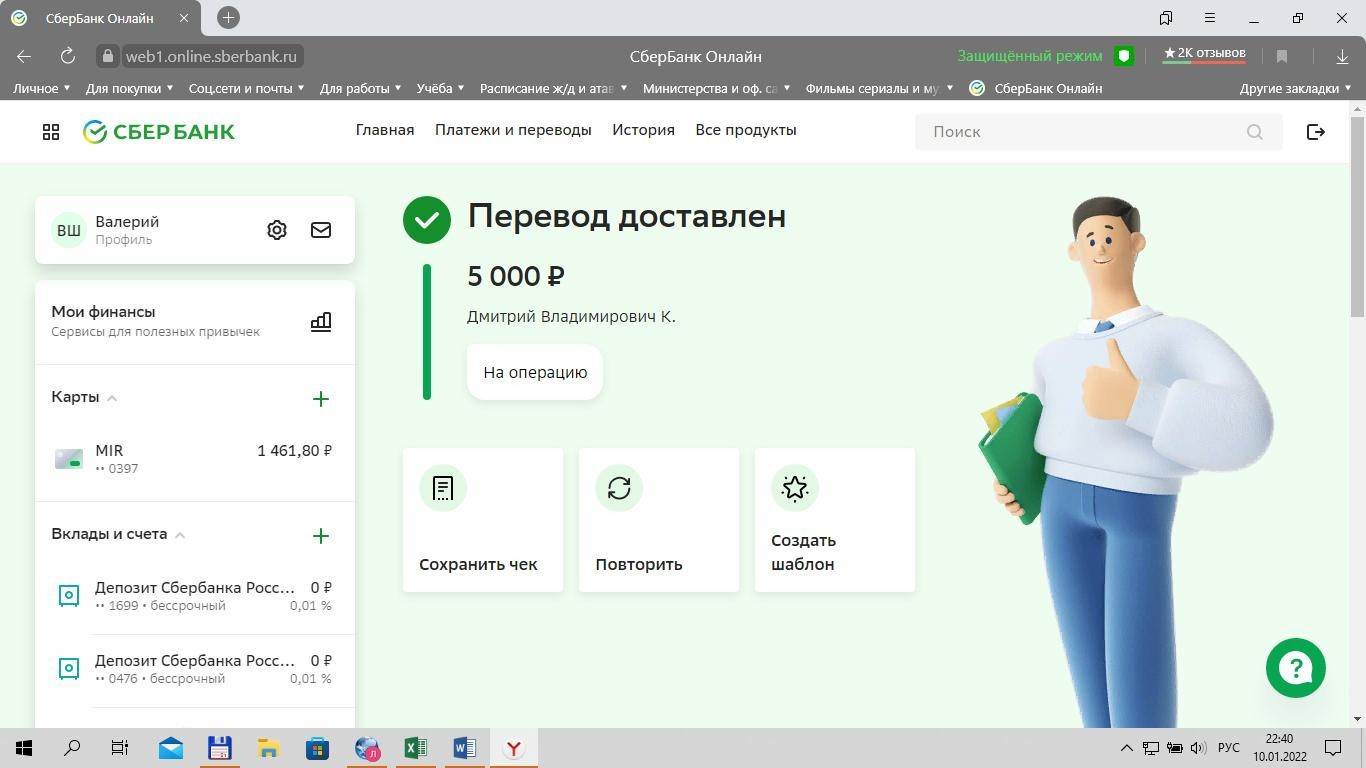Screen dimensions: 1366x768
Task: Add a new card with plus icon
Action: [321, 399]
